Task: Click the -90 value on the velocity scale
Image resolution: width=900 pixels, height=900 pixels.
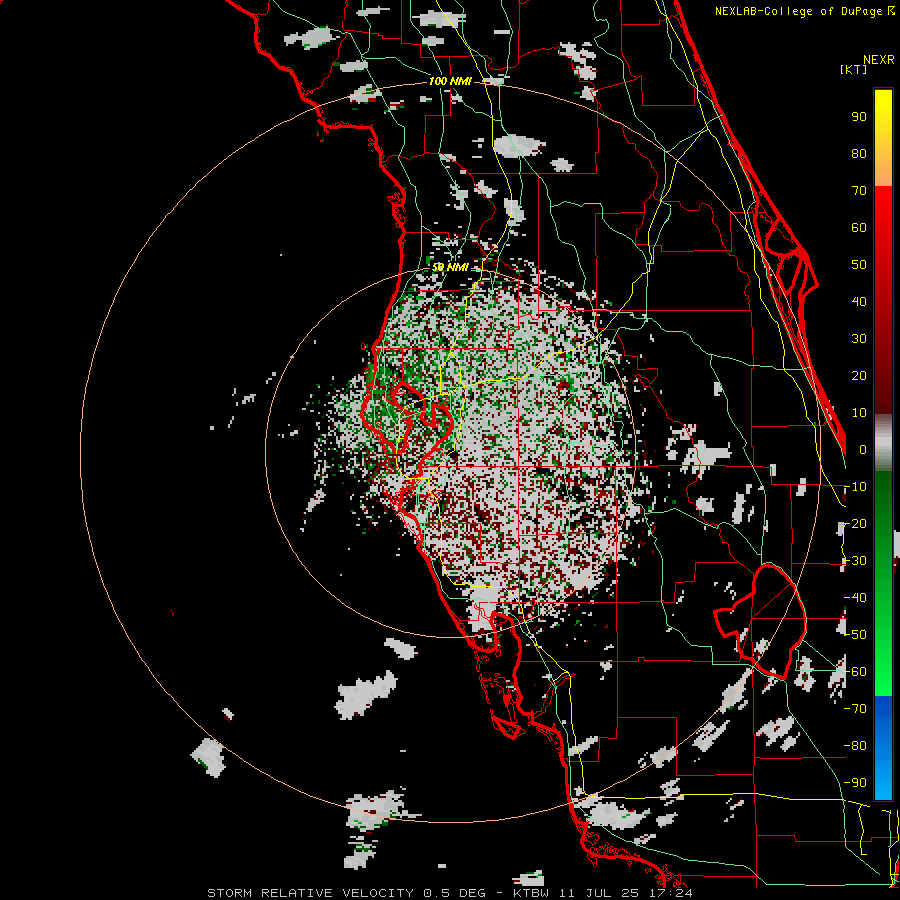Action: (855, 782)
